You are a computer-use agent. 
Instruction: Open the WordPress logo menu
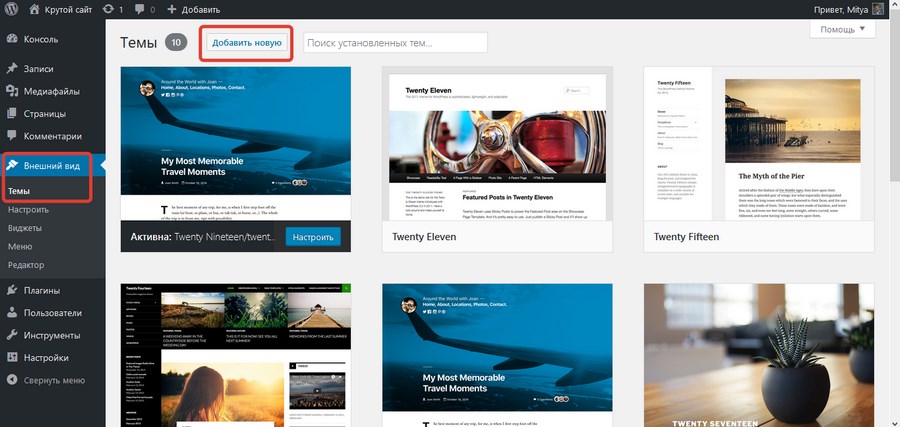[x=11, y=9]
